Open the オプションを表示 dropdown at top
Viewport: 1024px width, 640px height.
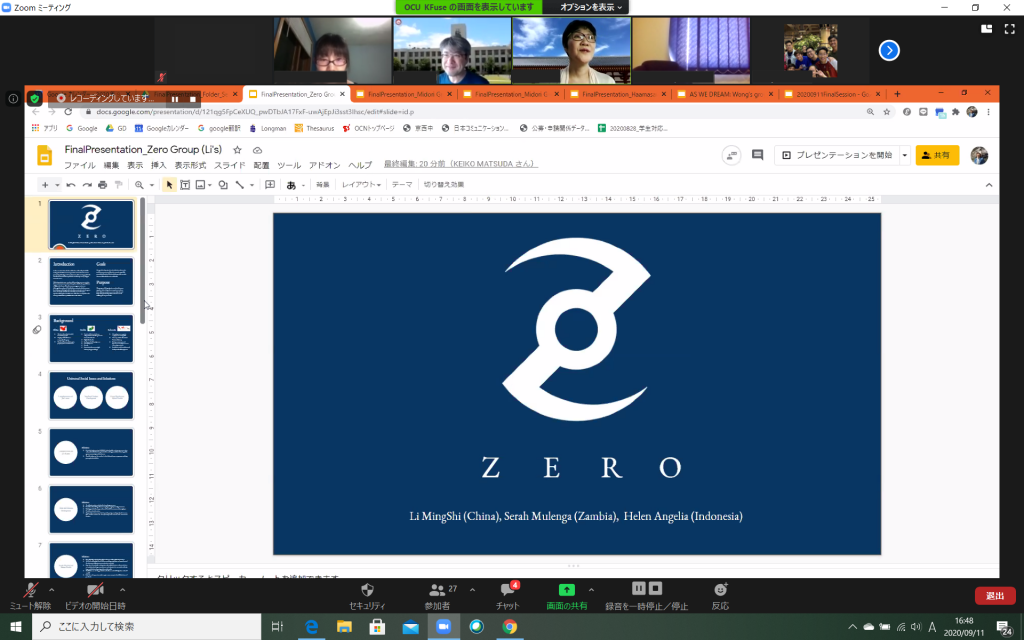tap(591, 7)
